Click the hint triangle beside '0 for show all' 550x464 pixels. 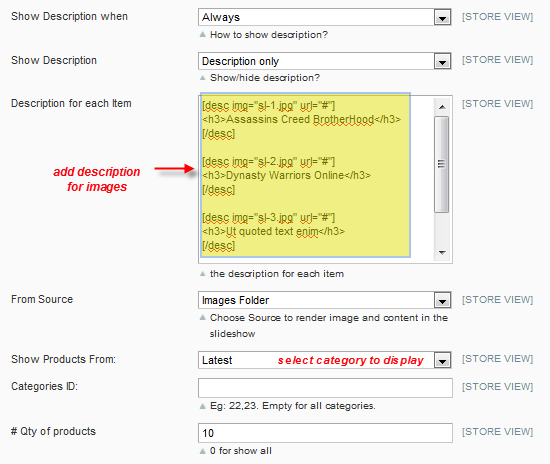pos(202,451)
